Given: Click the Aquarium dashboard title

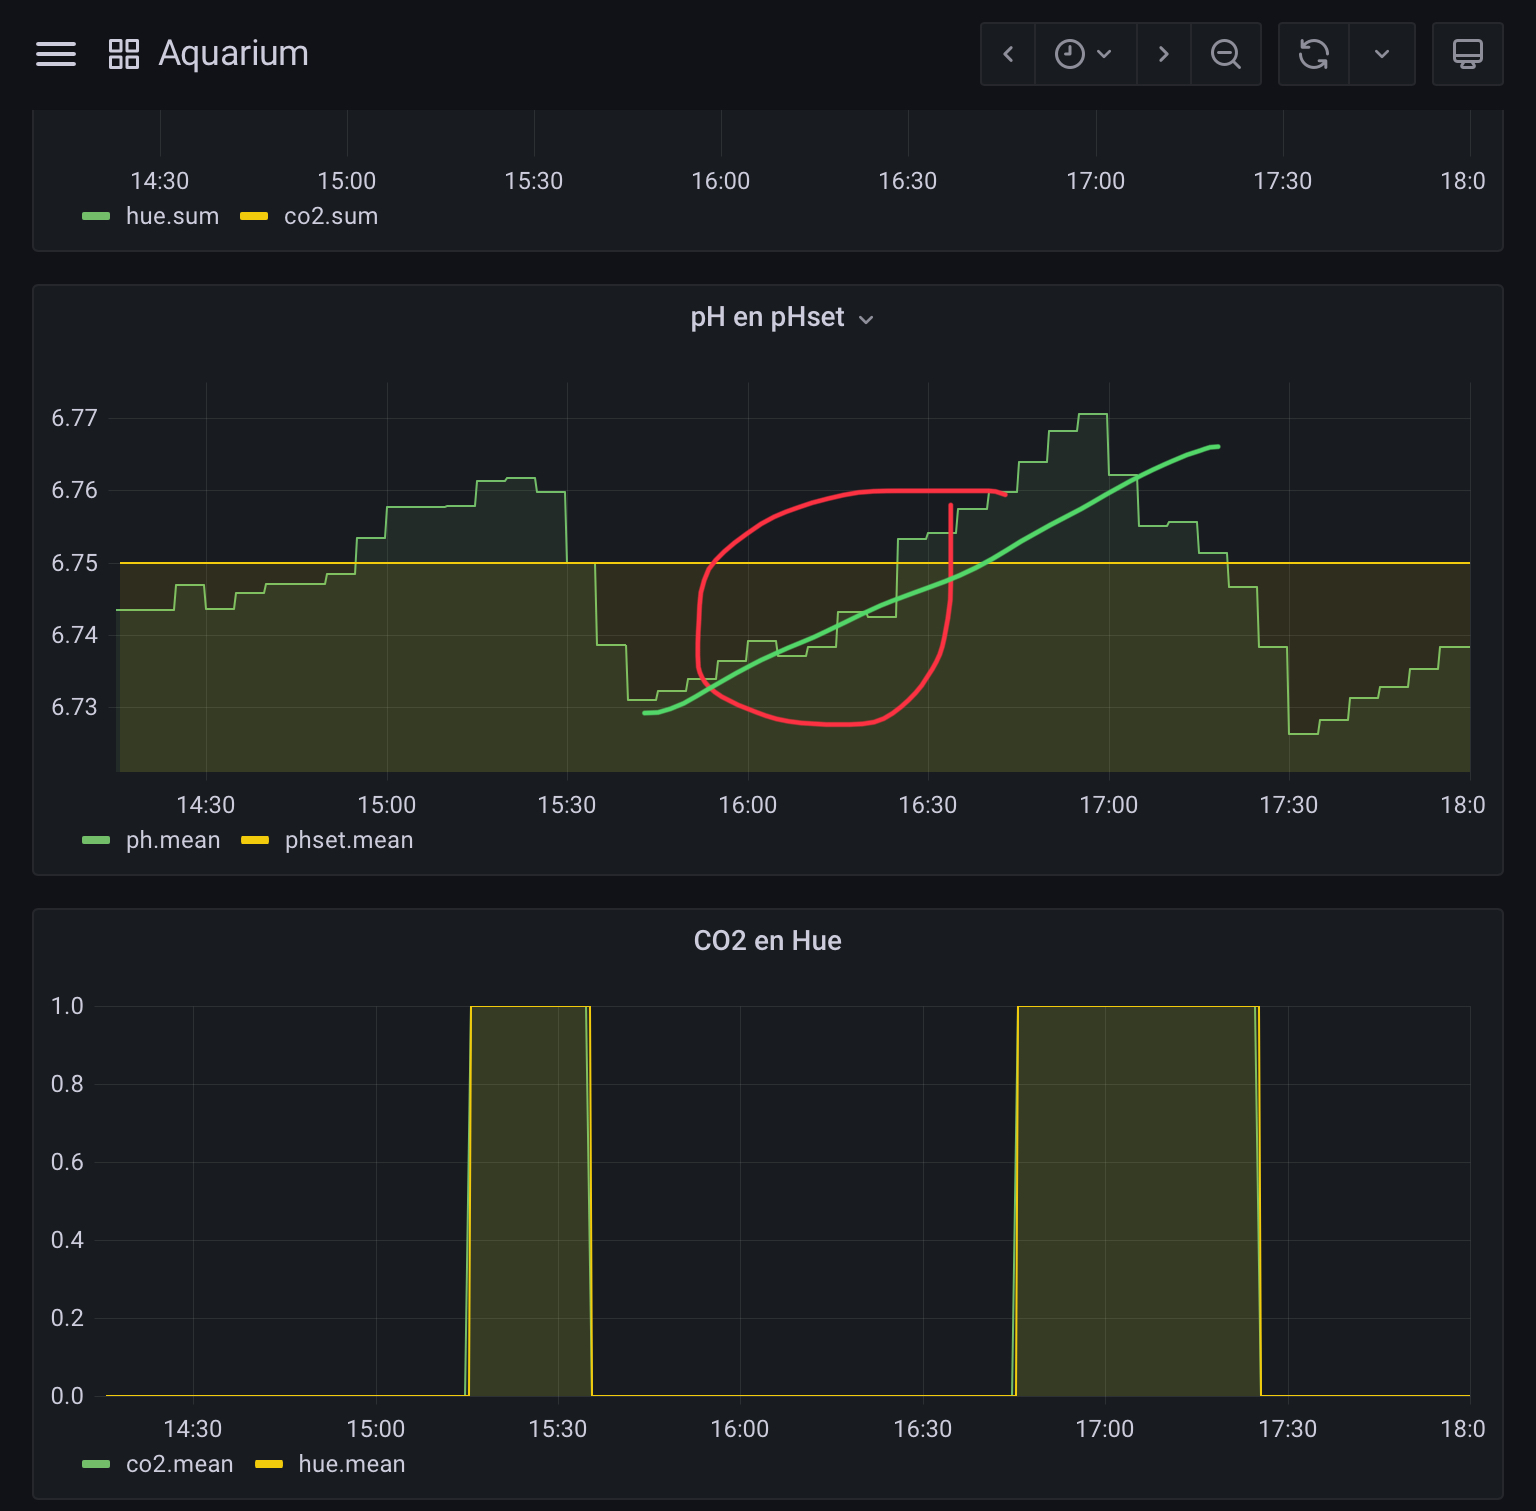Looking at the screenshot, I should coord(233,54).
